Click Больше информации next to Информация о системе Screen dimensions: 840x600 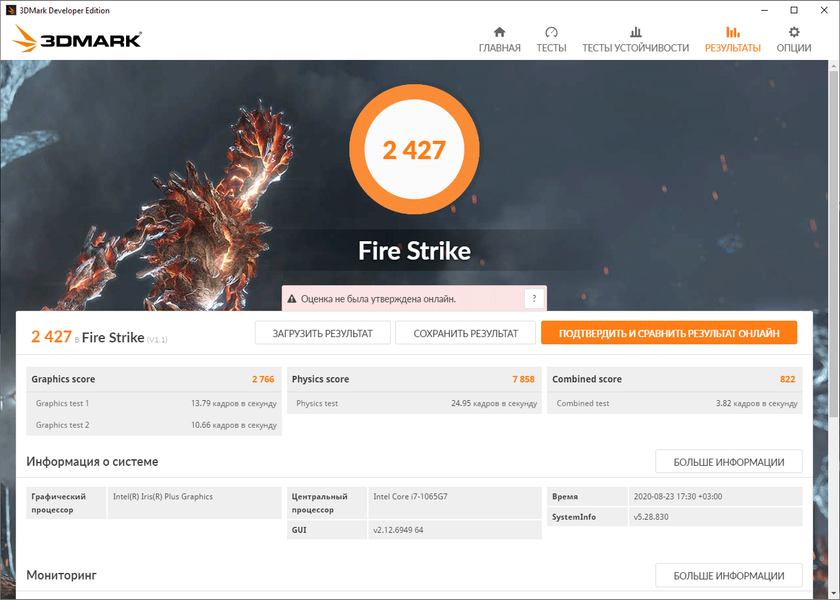[x=729, y=462]
